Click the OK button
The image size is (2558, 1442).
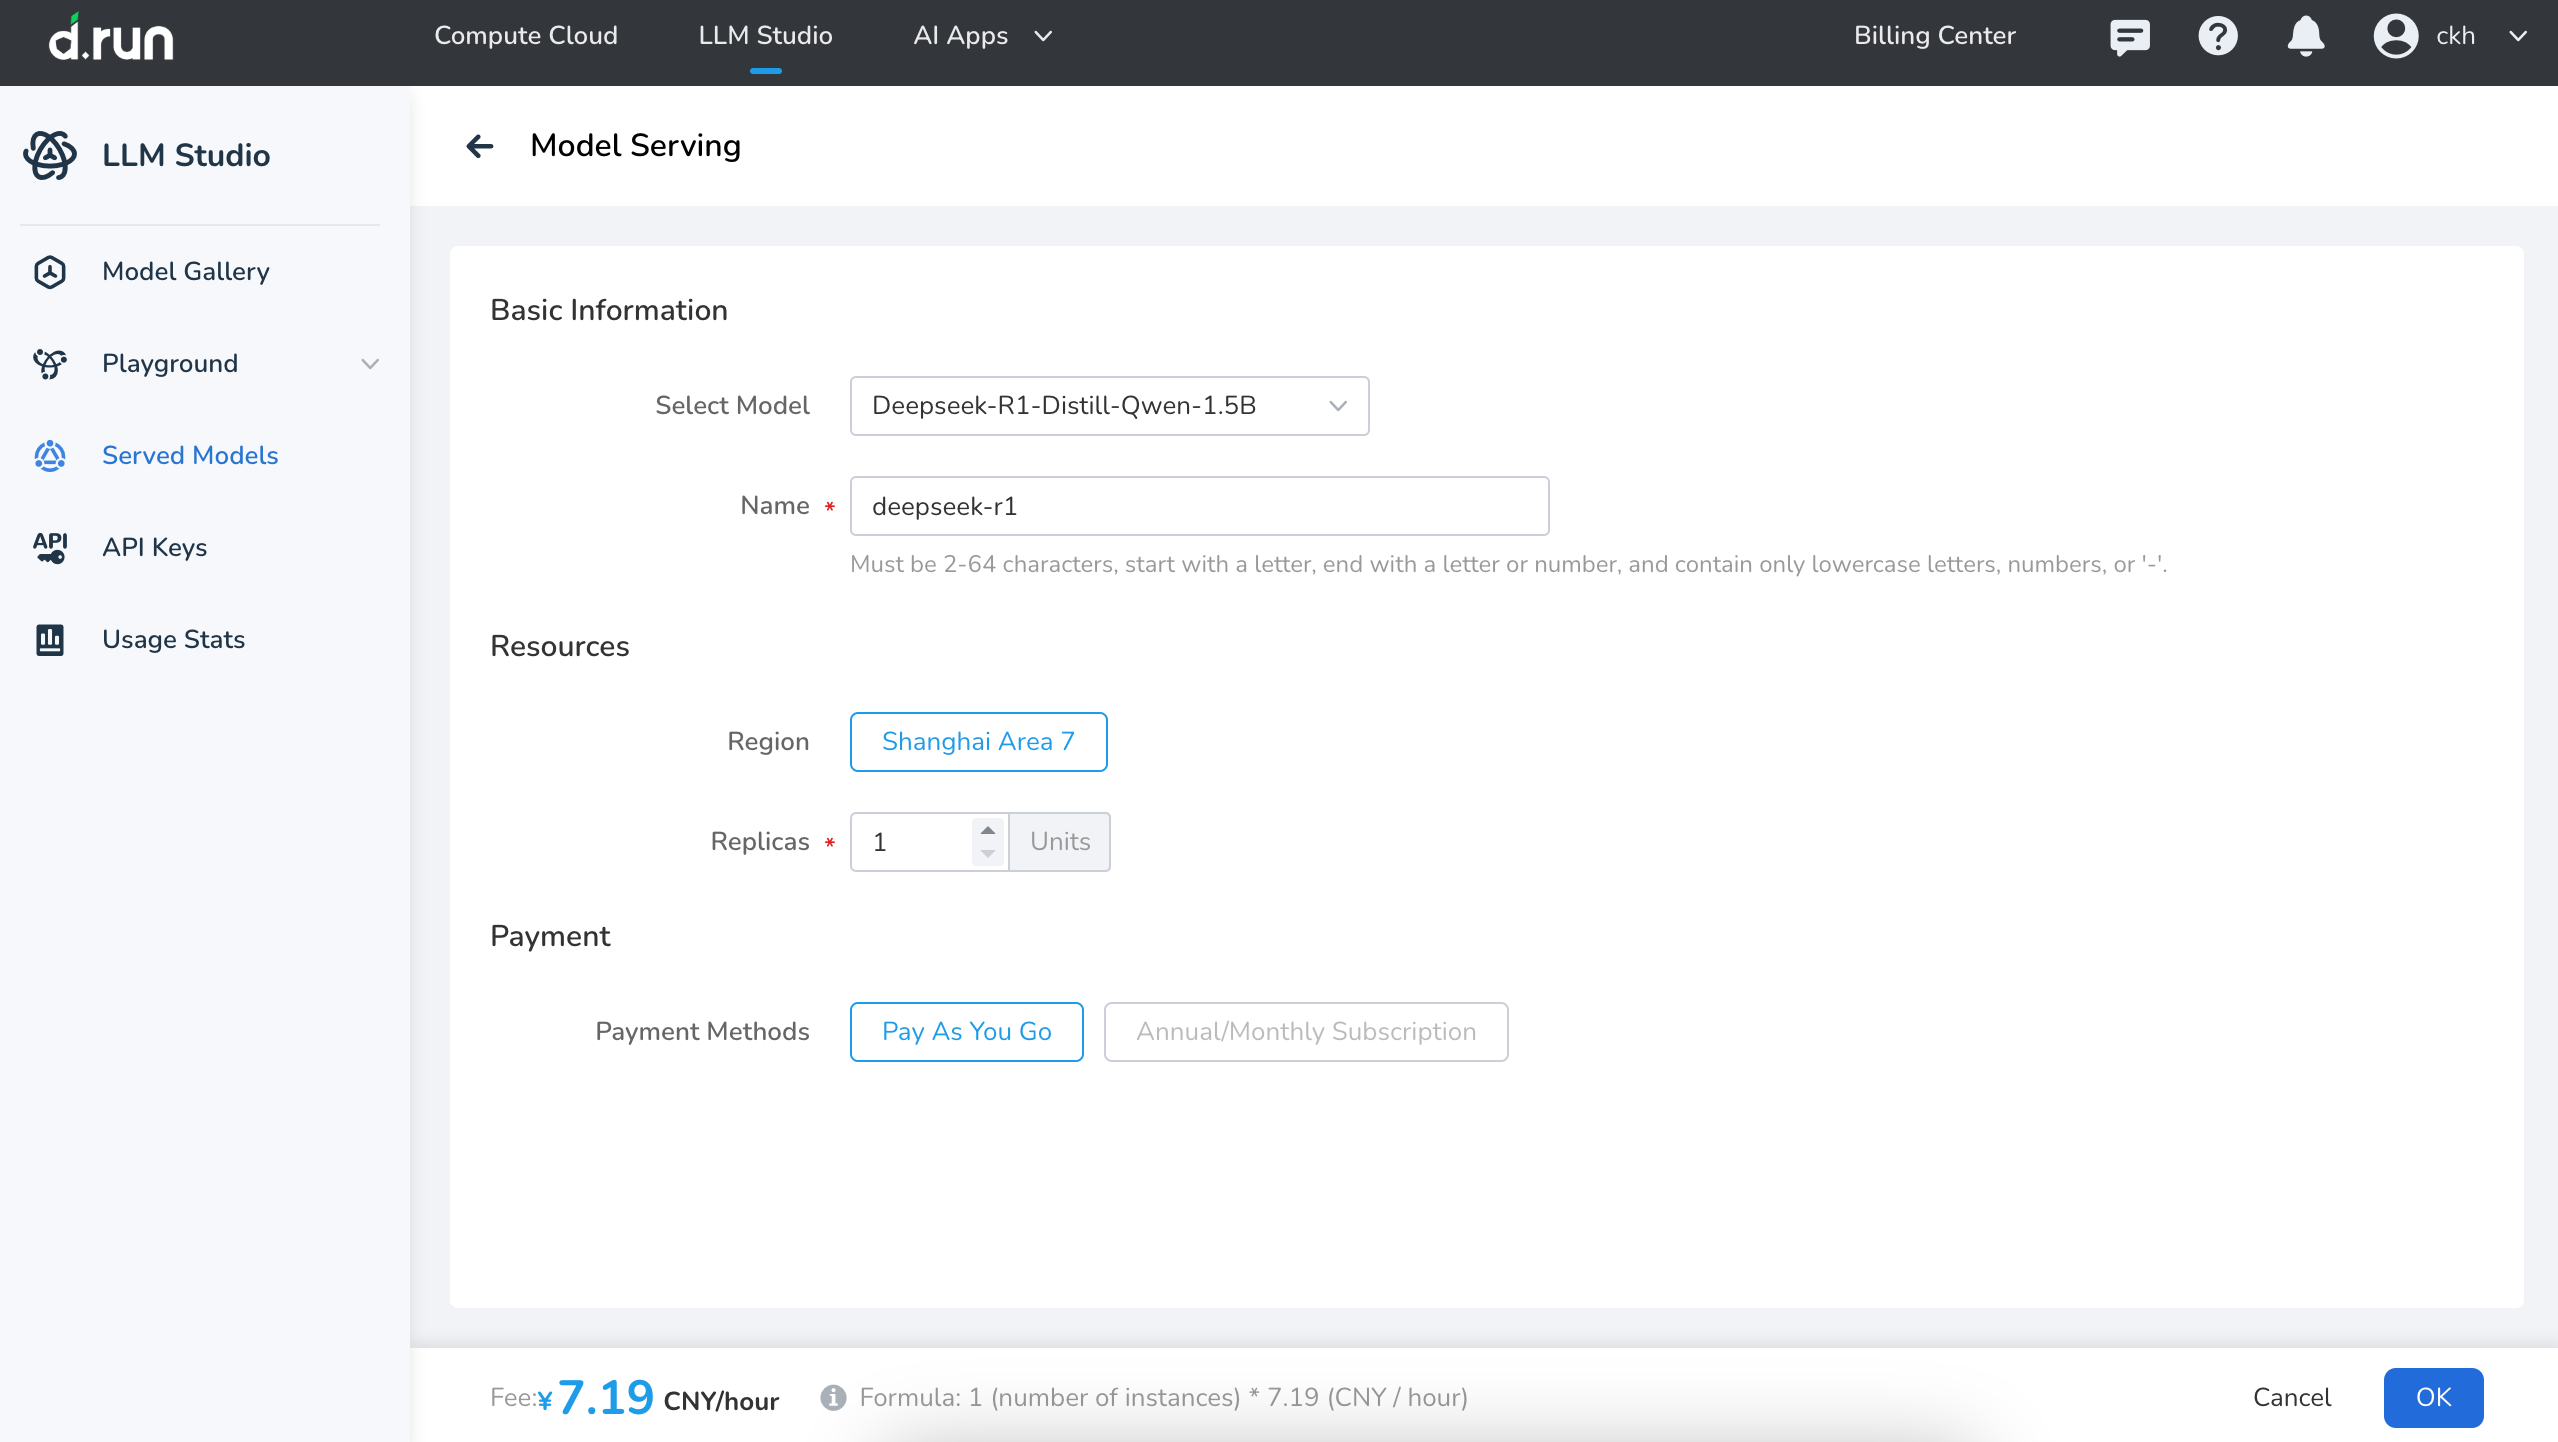point(2433,1397)
